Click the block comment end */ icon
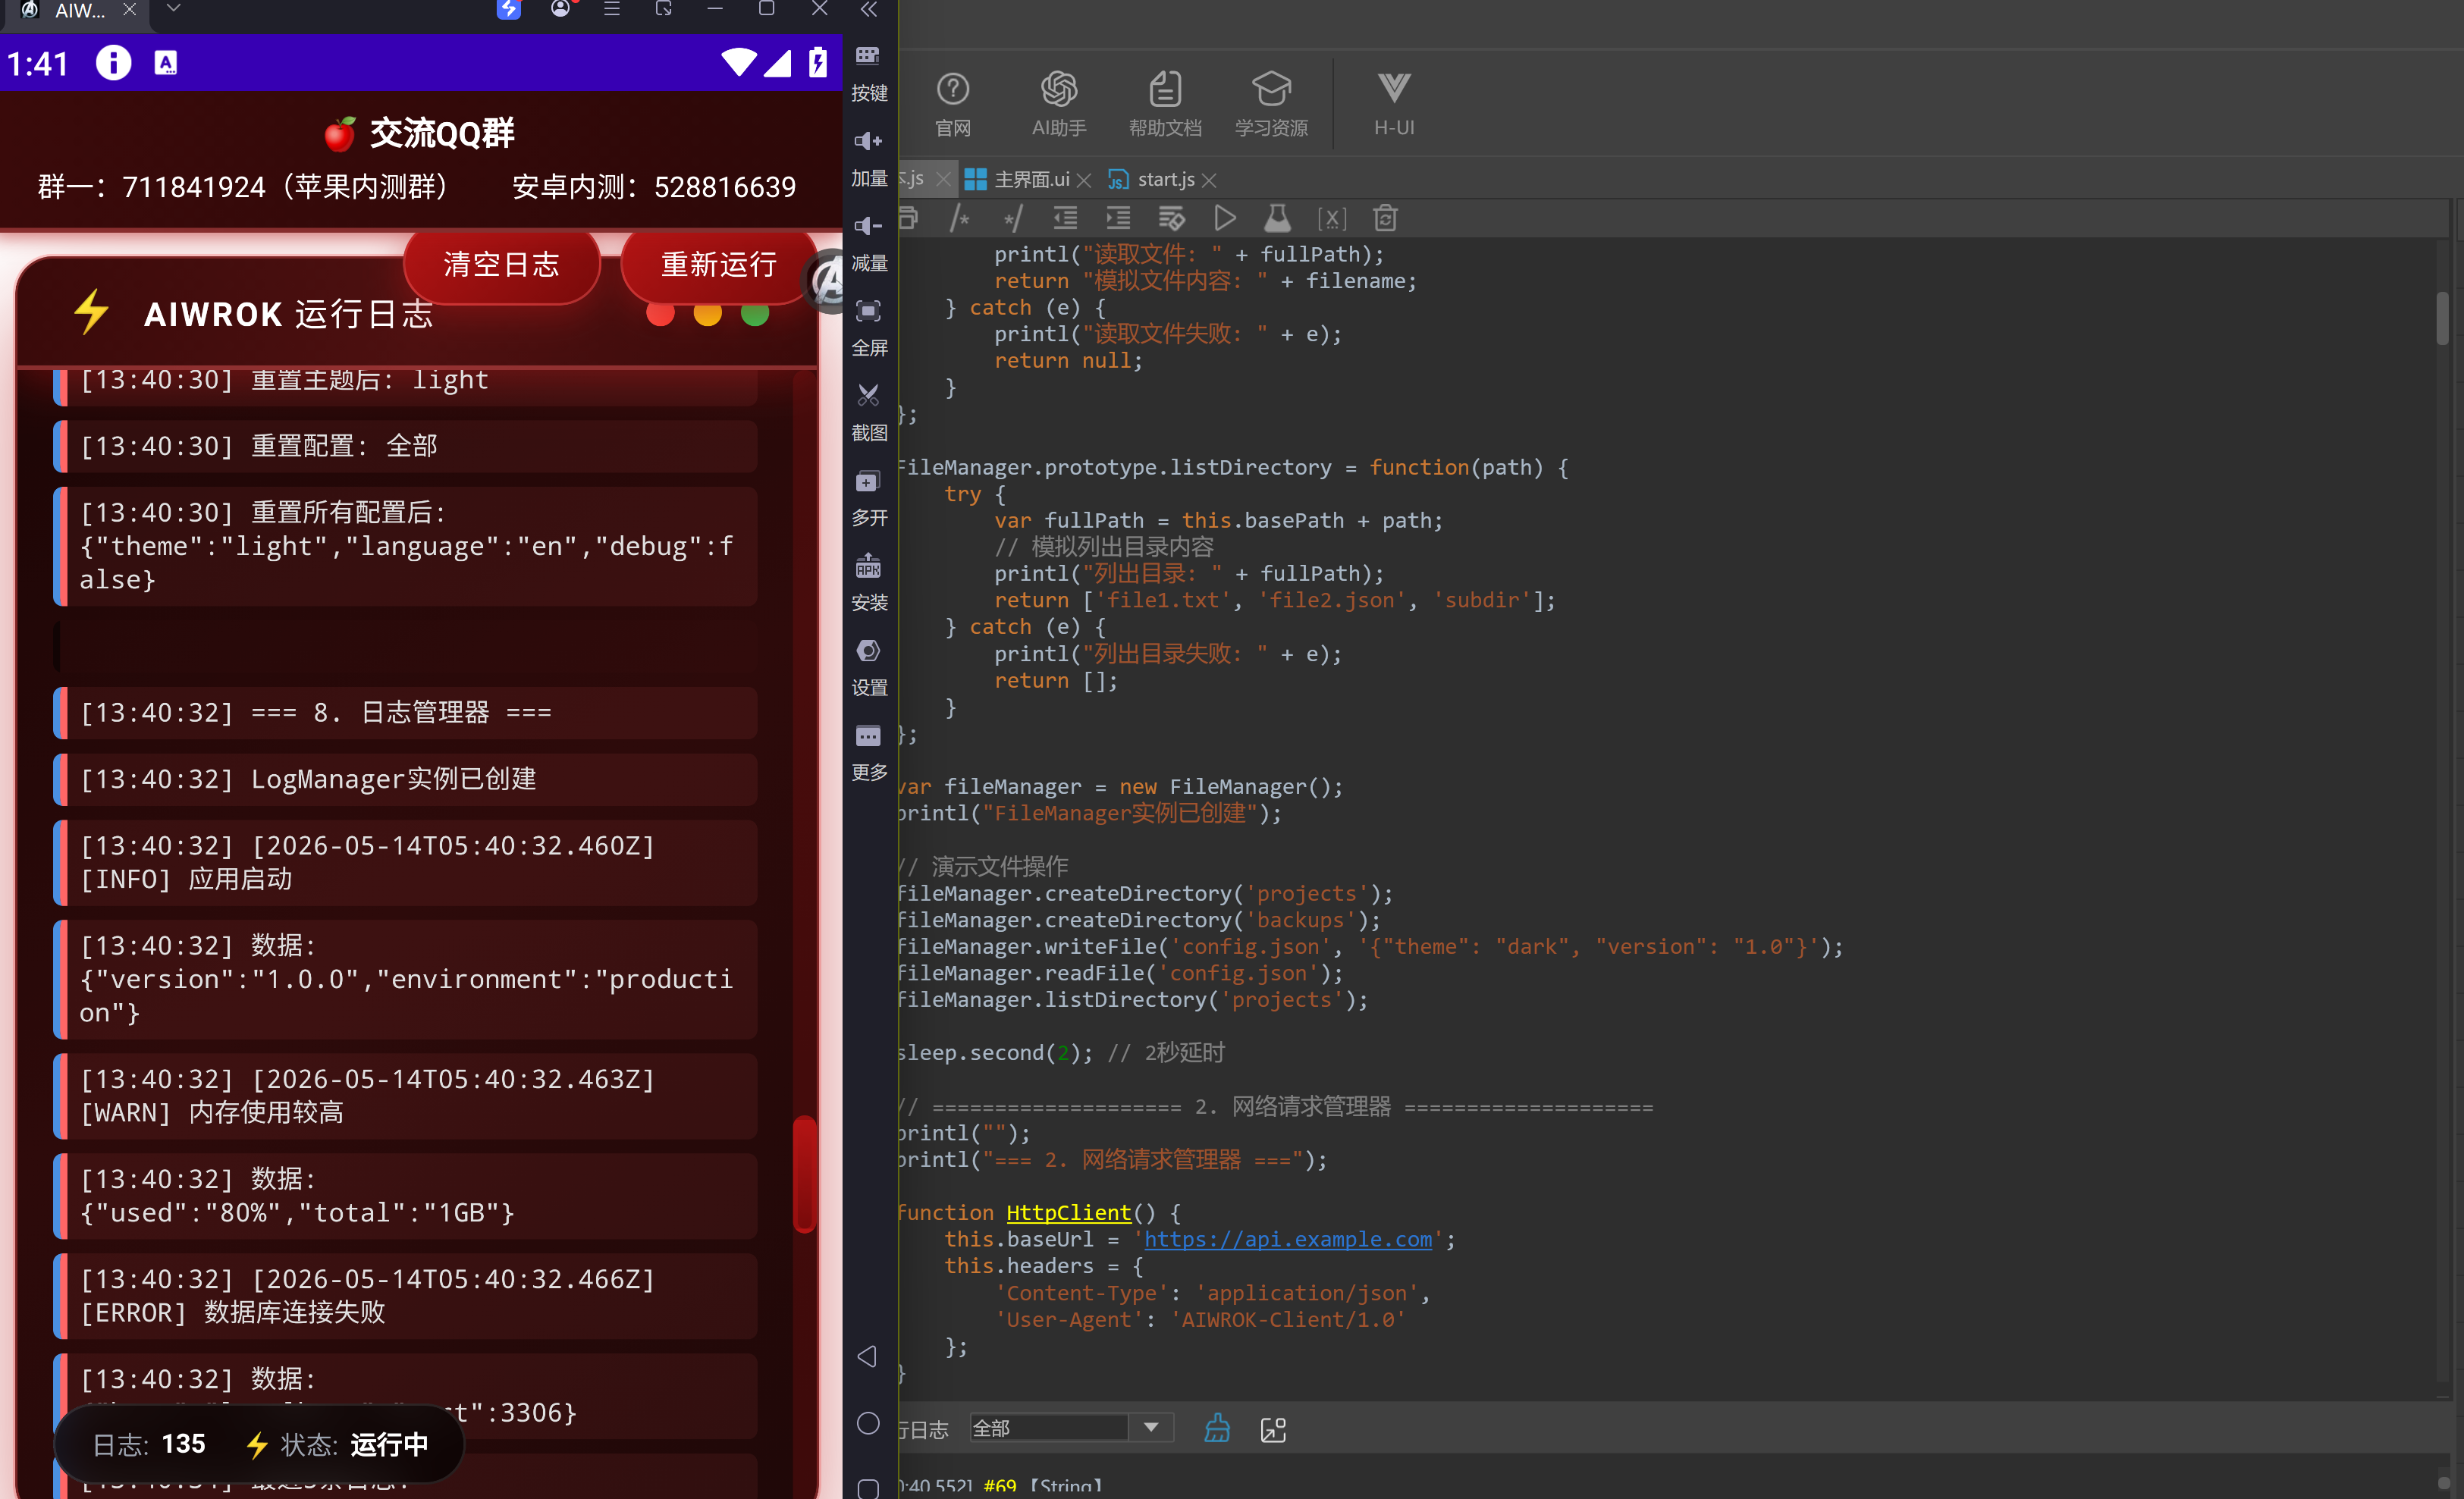 (1012, 218)
